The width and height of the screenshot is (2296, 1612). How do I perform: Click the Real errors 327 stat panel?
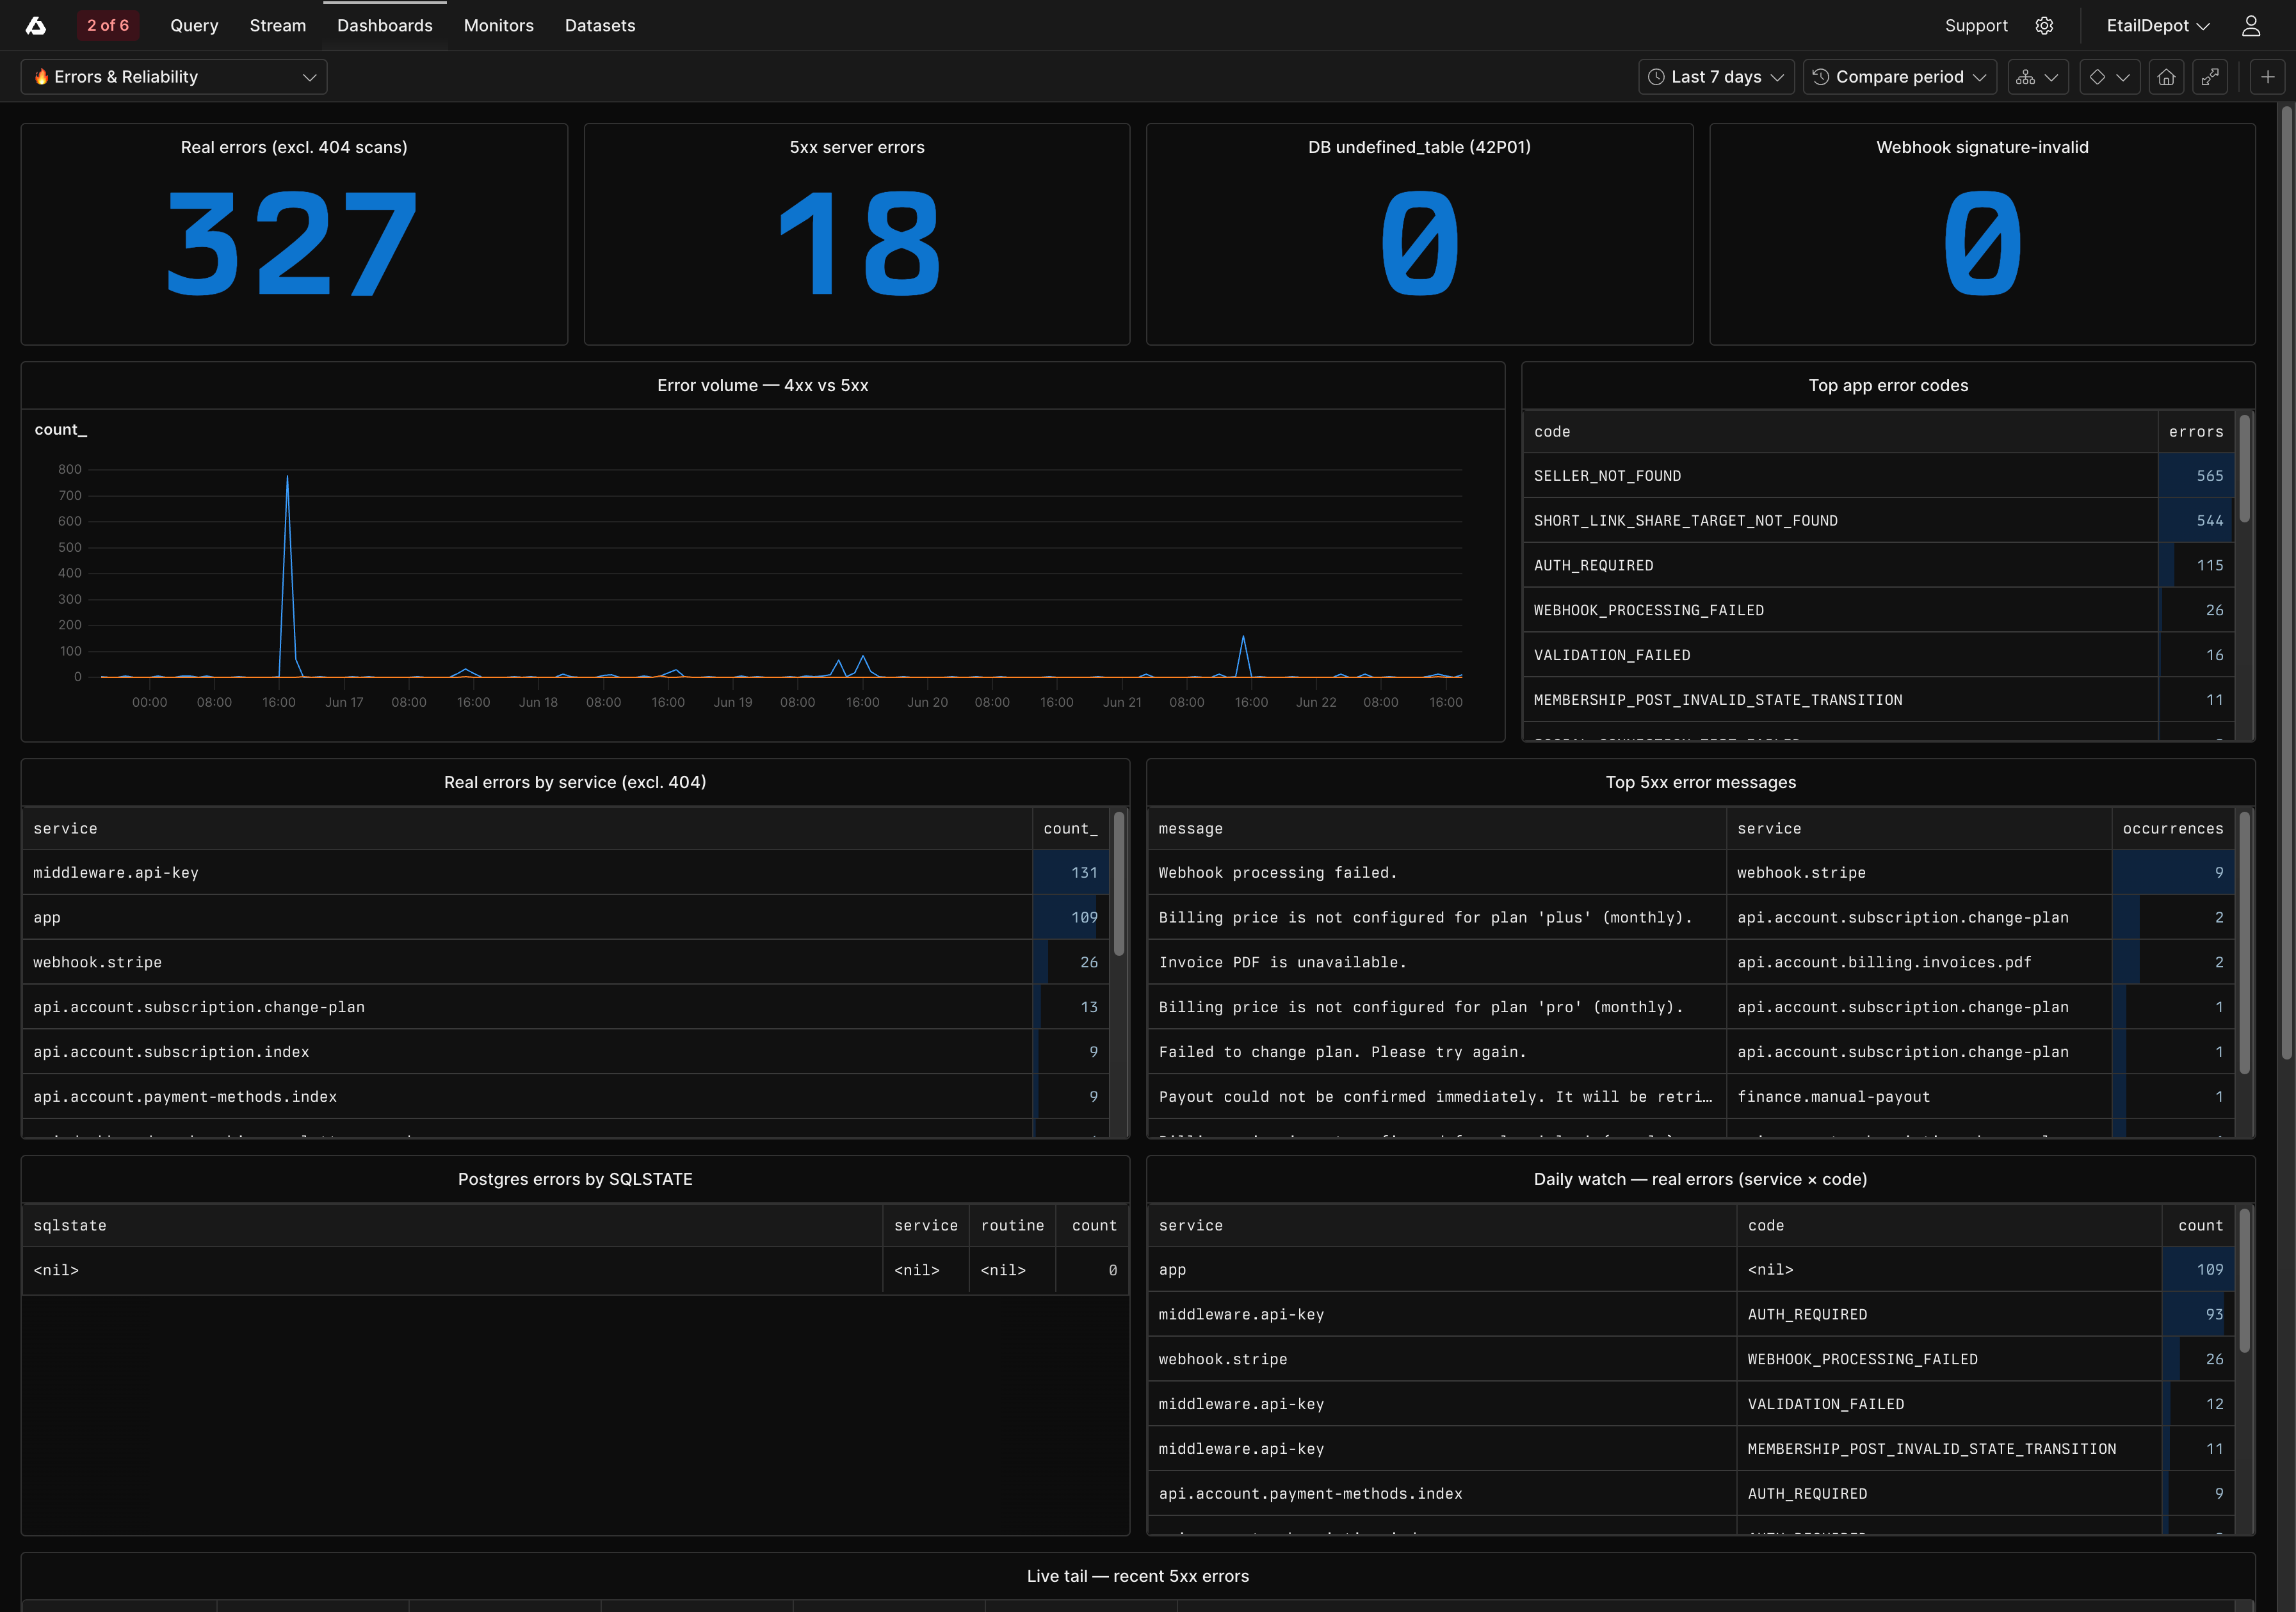click(294, 235)
